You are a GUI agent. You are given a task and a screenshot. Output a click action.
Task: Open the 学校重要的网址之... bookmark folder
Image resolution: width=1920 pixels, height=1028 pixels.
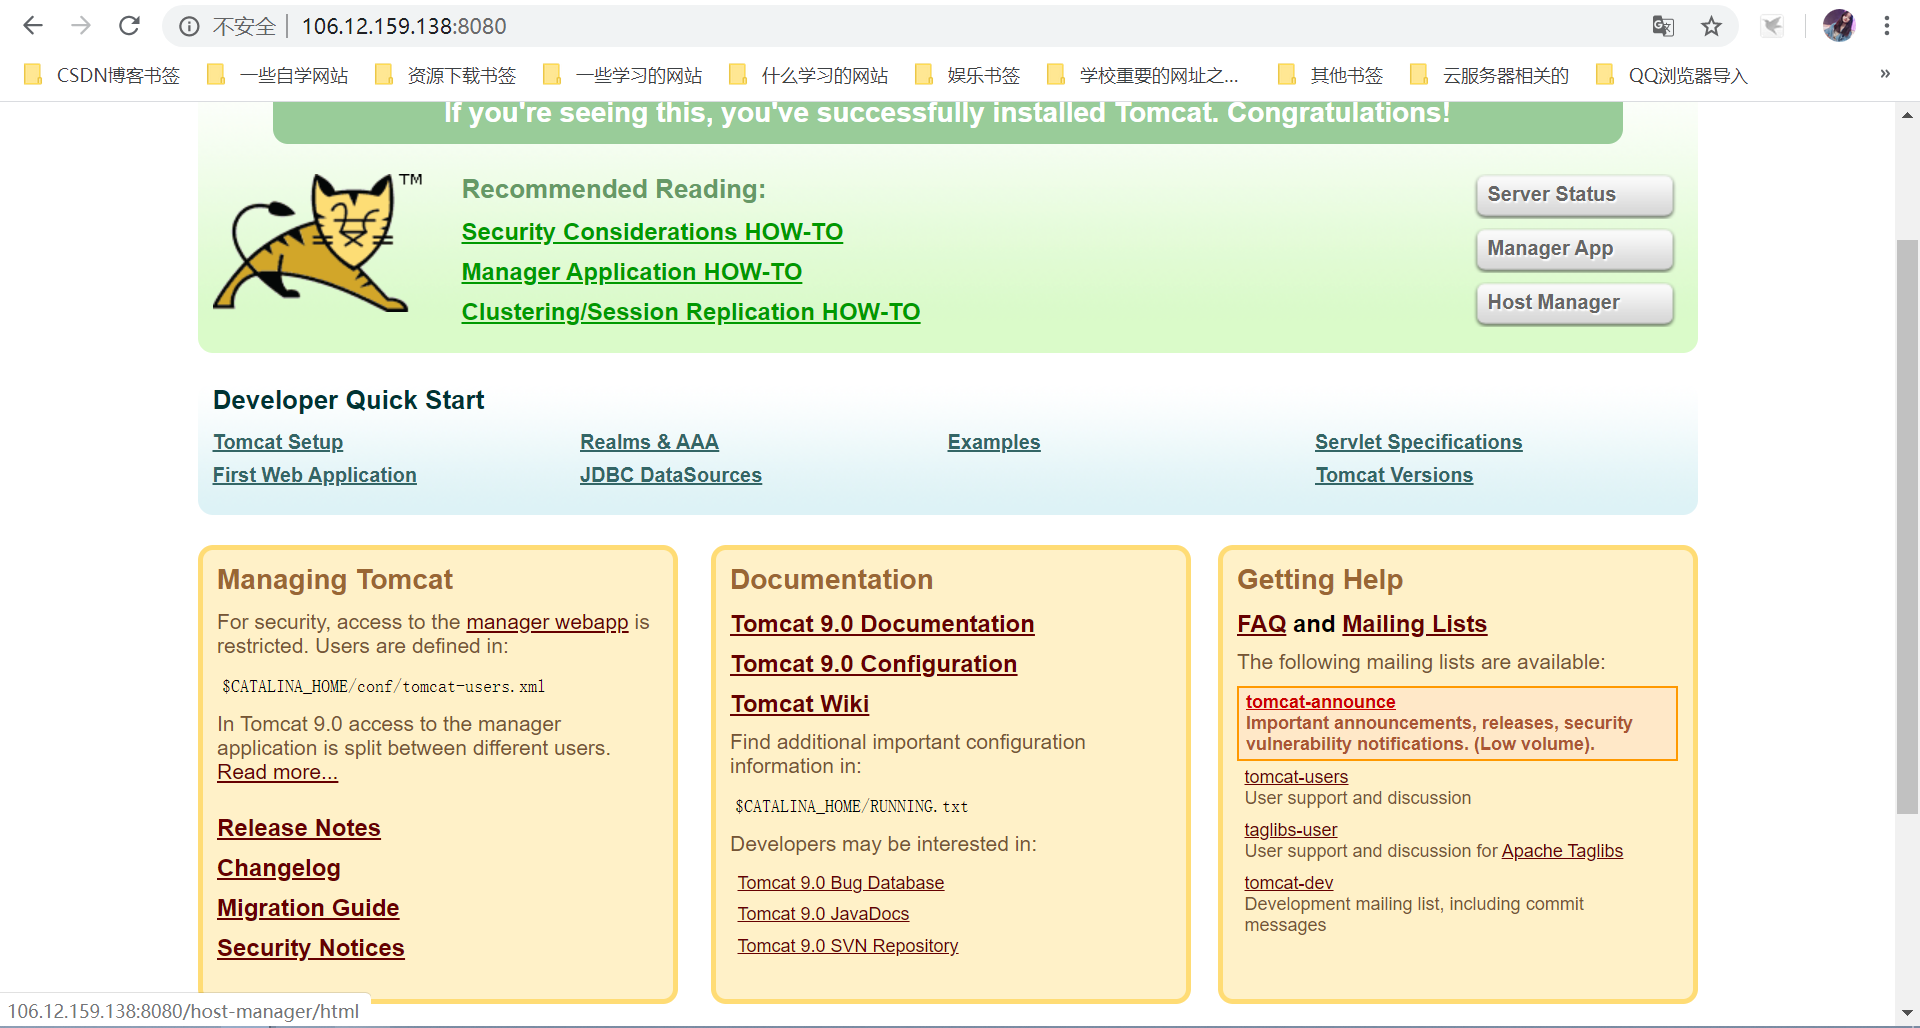1142,75
